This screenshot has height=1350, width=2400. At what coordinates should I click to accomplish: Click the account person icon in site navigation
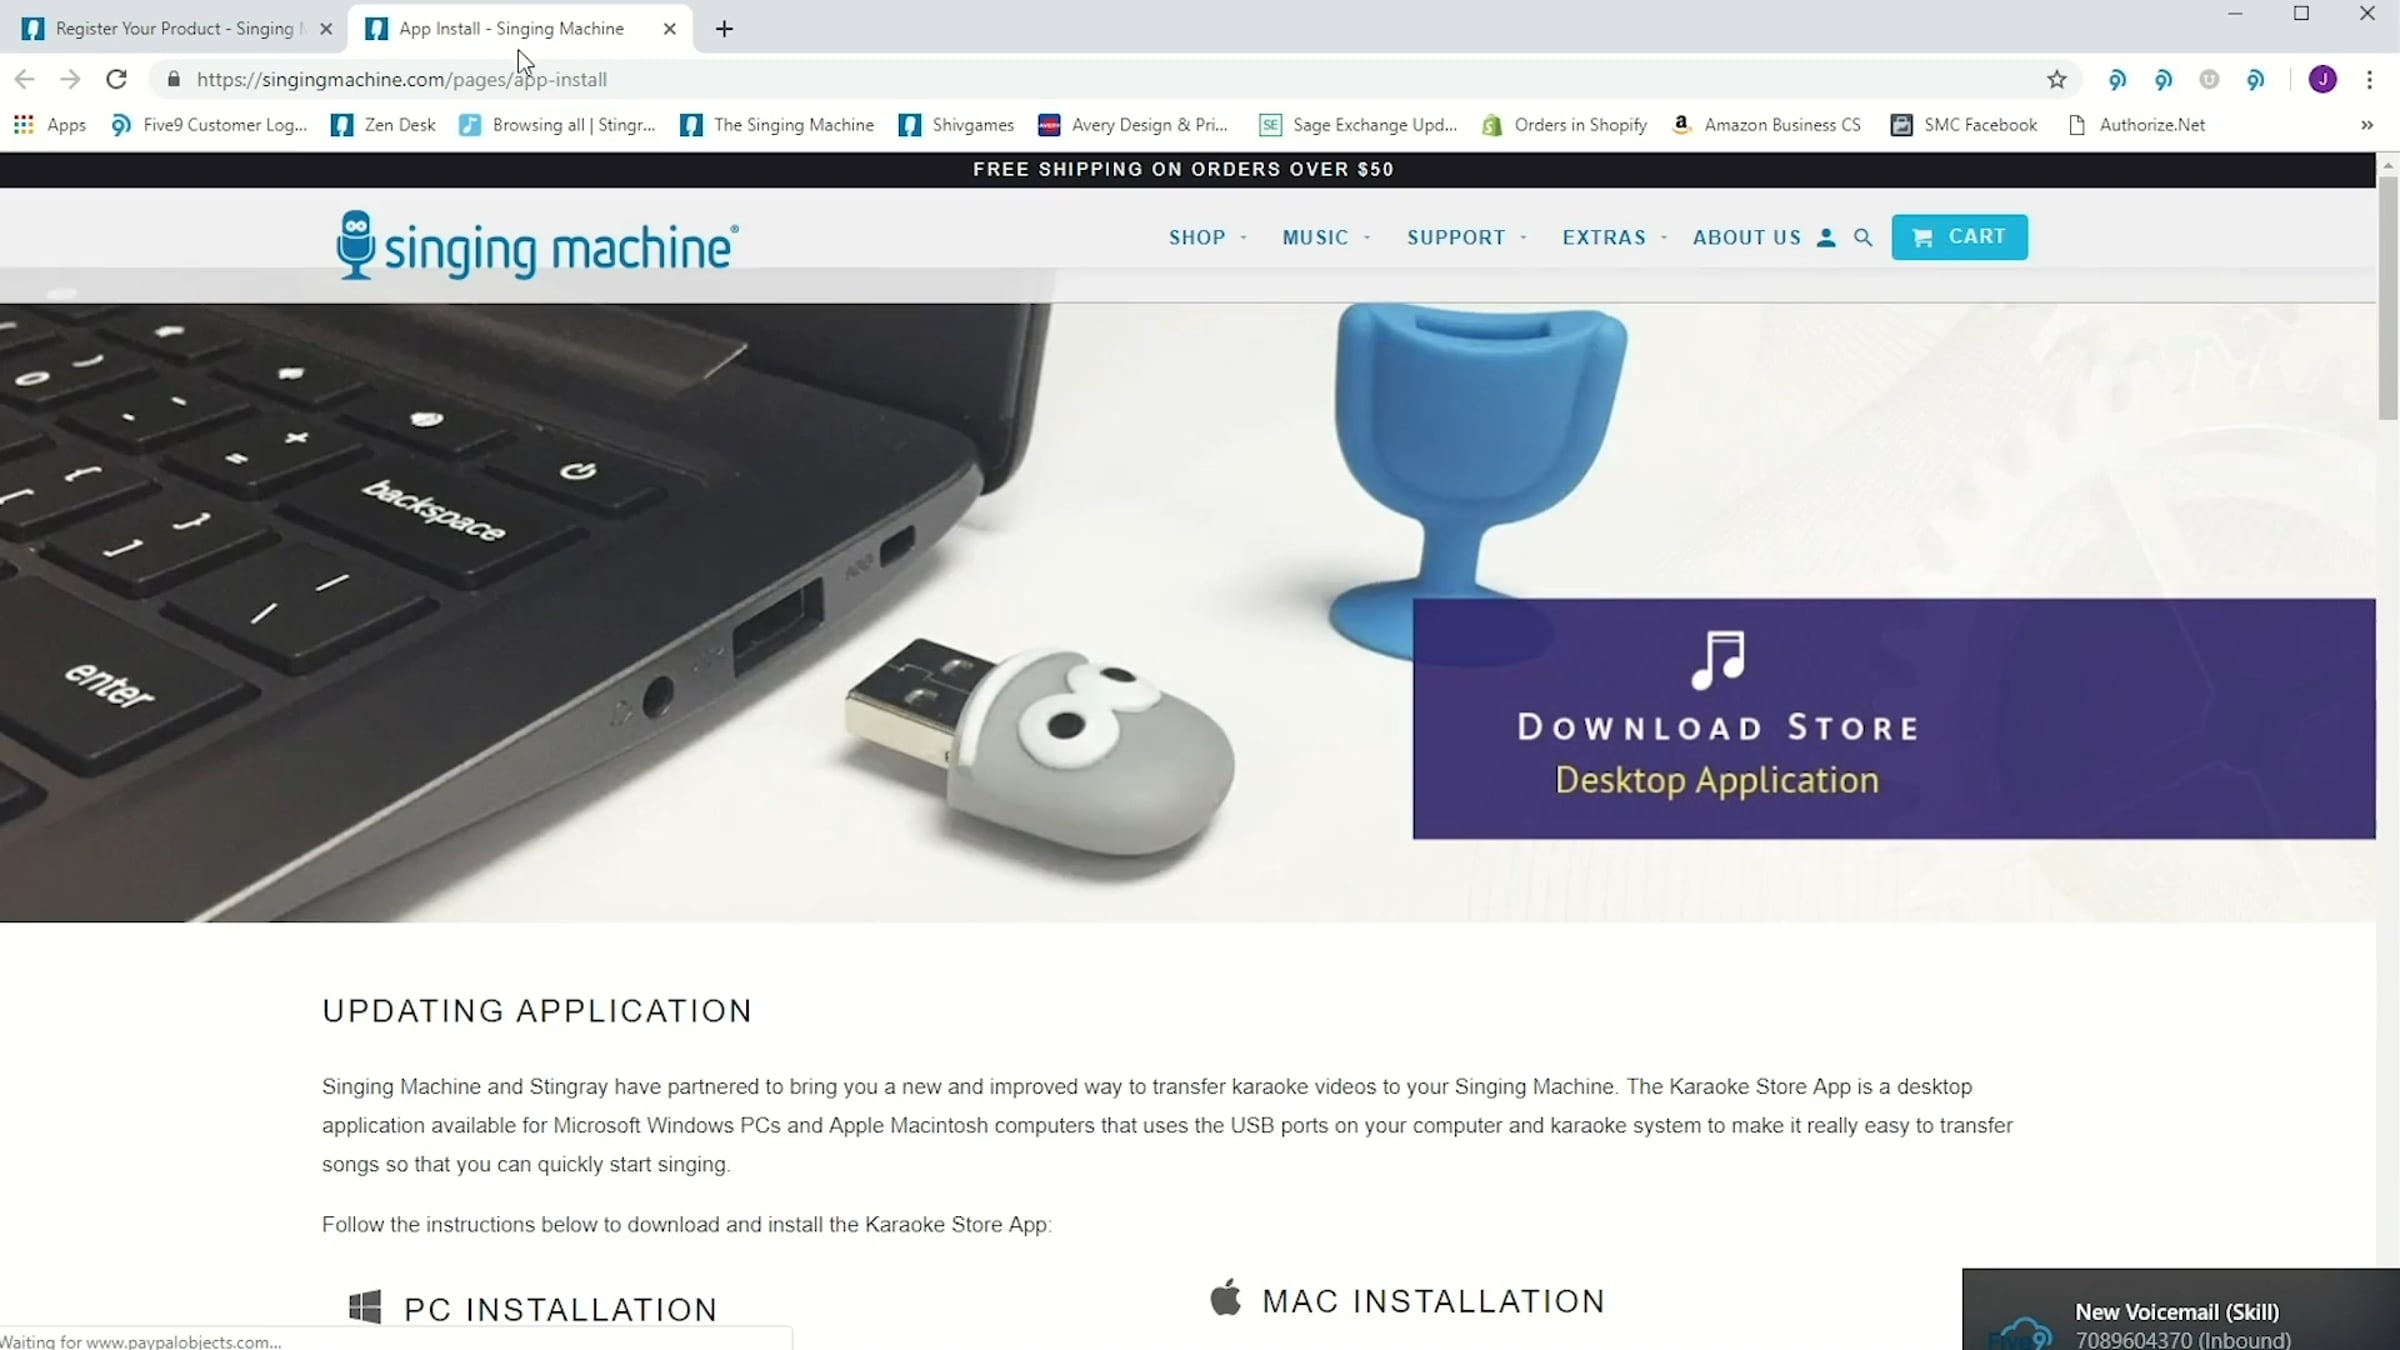point(1825,238)
